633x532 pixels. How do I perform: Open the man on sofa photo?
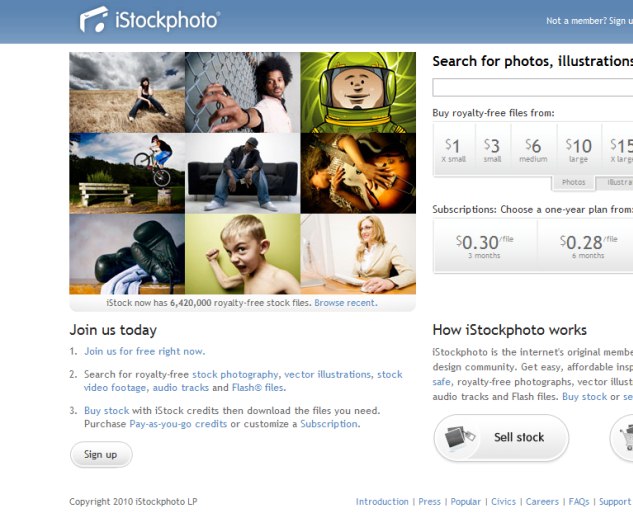pyautogui.click(x=243, y=174)
